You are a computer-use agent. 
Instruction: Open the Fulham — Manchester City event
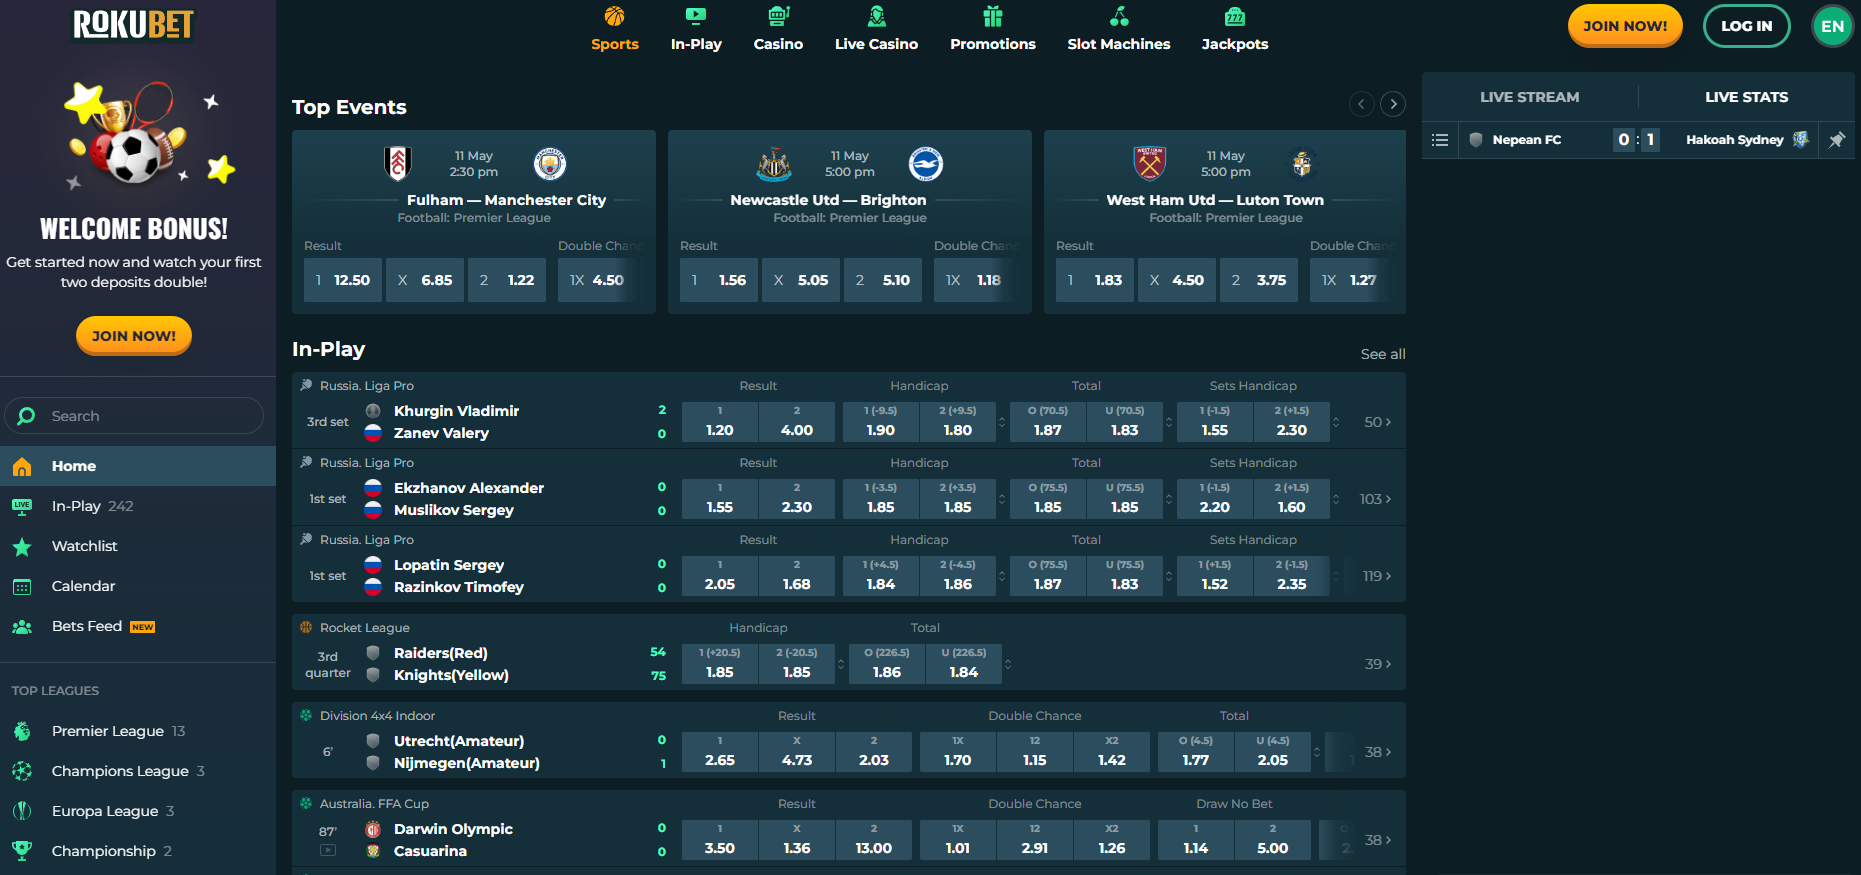pos(506,200)
